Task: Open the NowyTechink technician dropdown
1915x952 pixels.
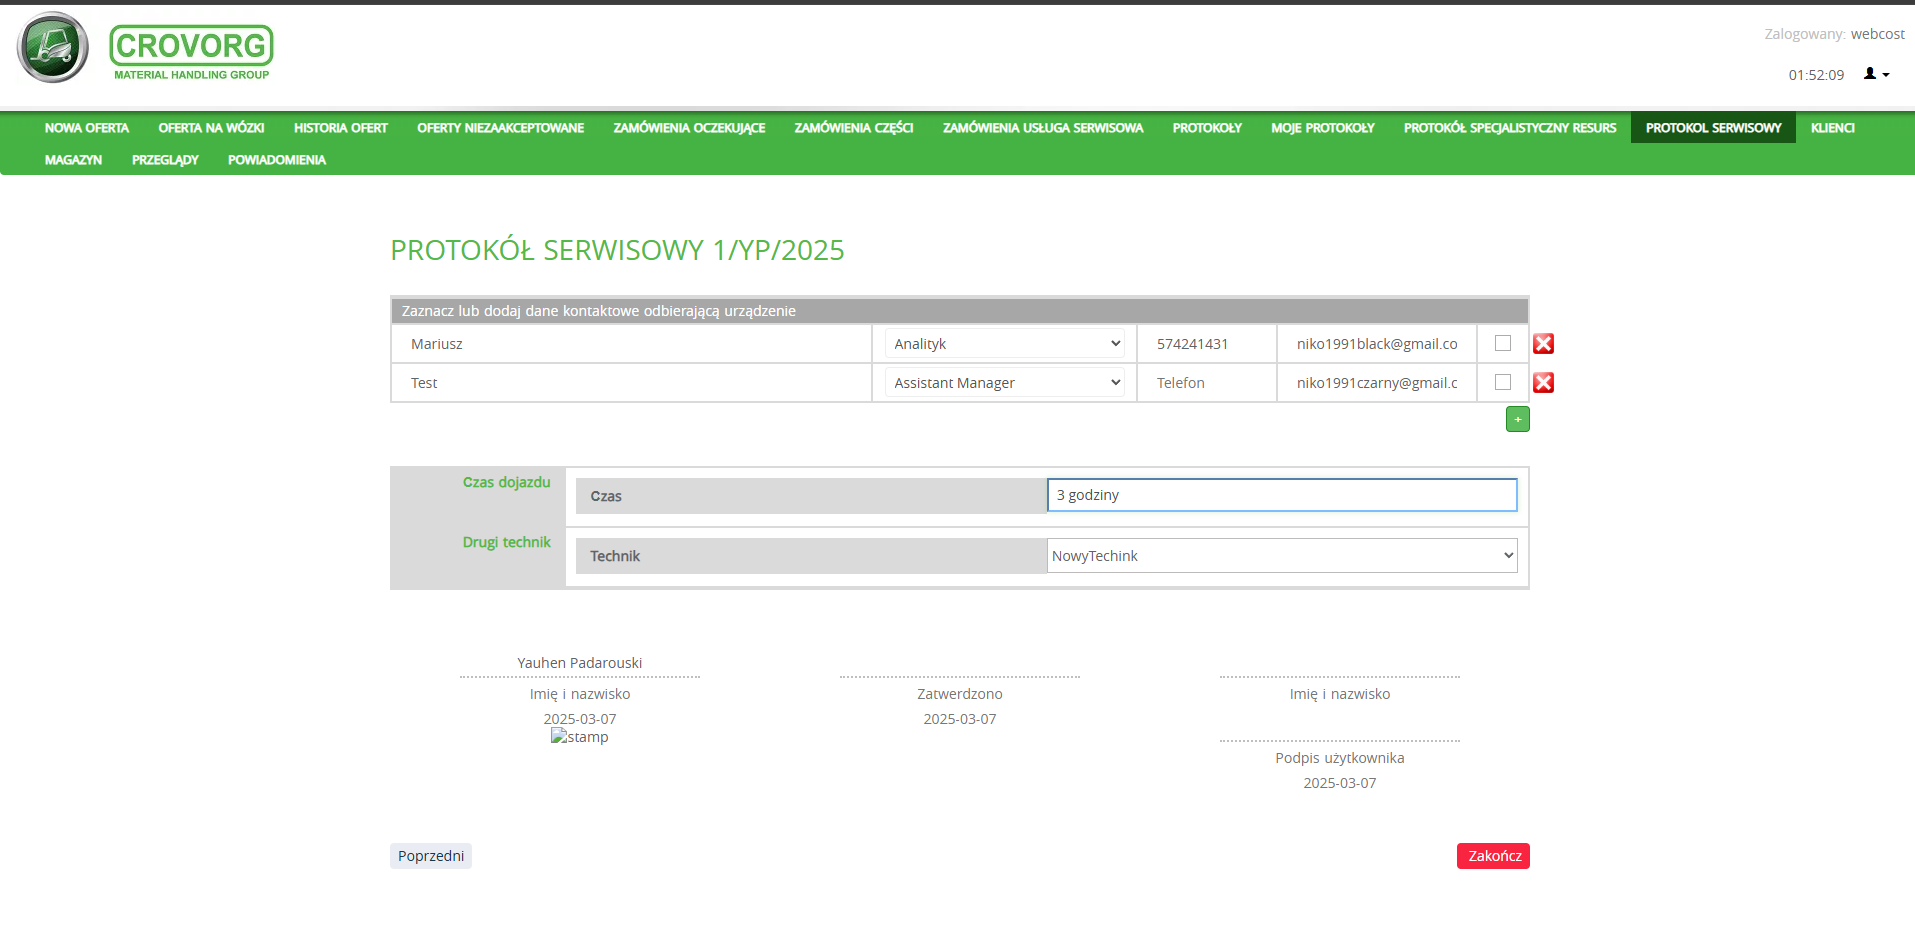Action: (1281, 556)
